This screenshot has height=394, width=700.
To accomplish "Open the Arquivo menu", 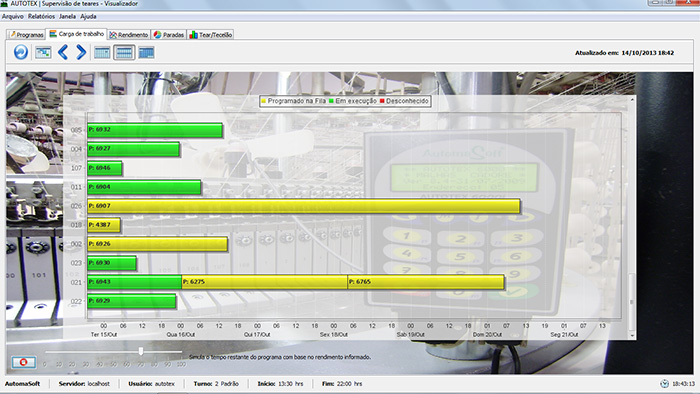I will tap(12, 17).
